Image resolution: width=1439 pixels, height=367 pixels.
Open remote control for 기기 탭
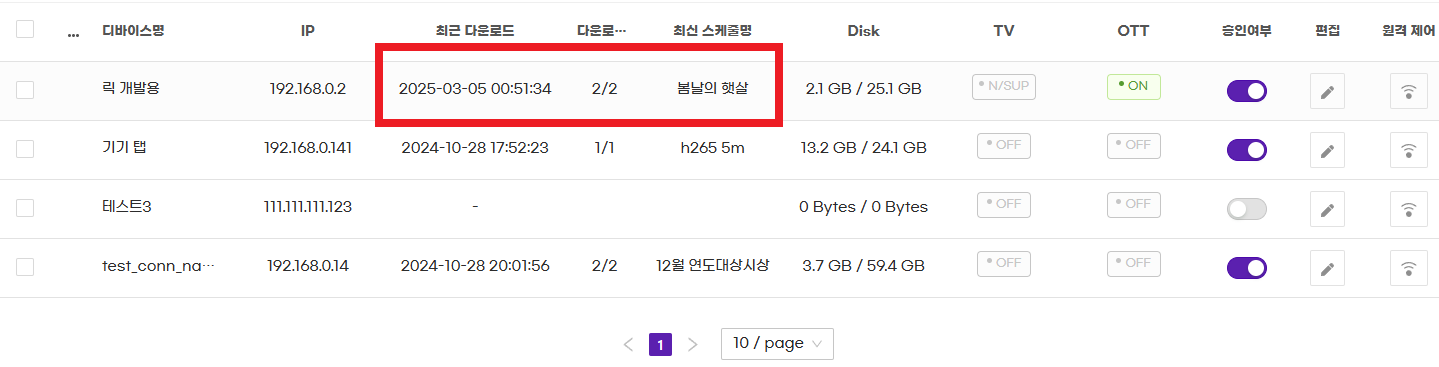1409,151
